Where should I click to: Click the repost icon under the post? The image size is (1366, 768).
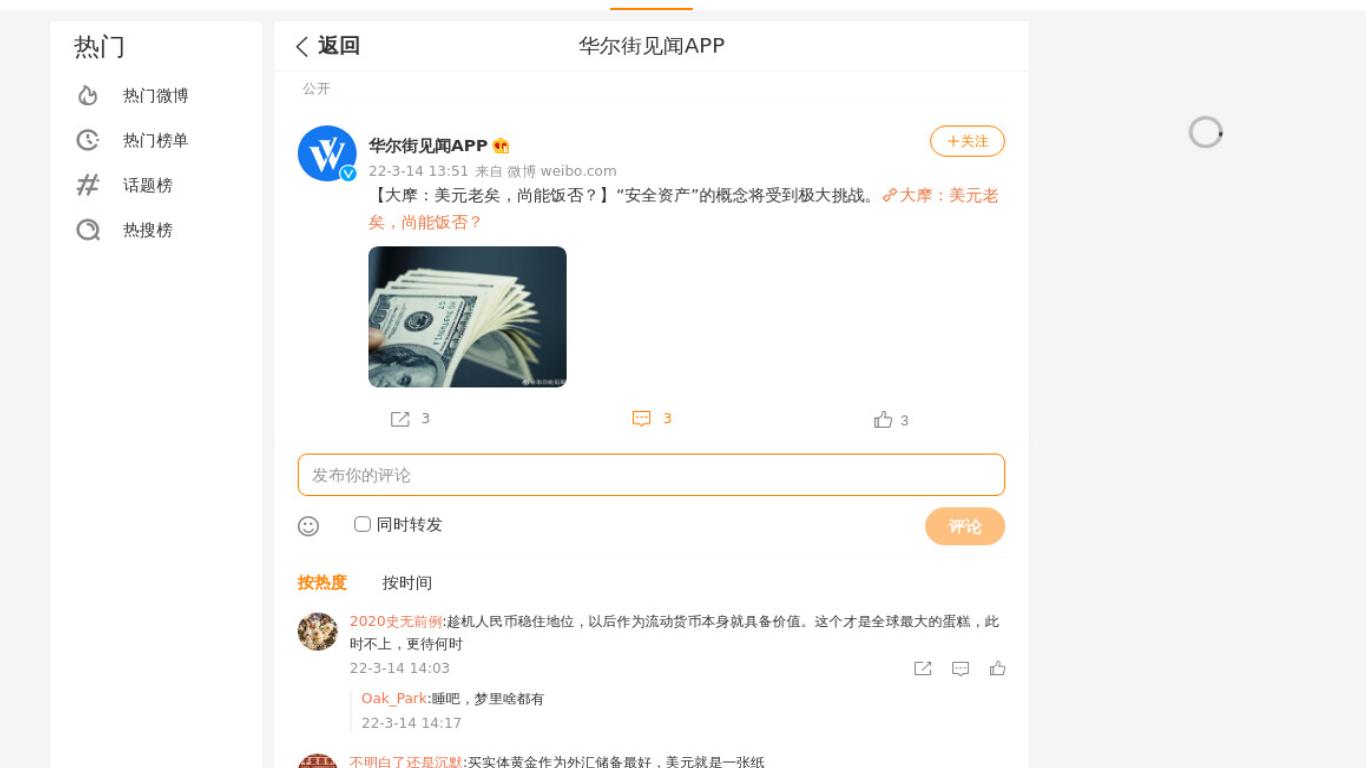(400, 419)
